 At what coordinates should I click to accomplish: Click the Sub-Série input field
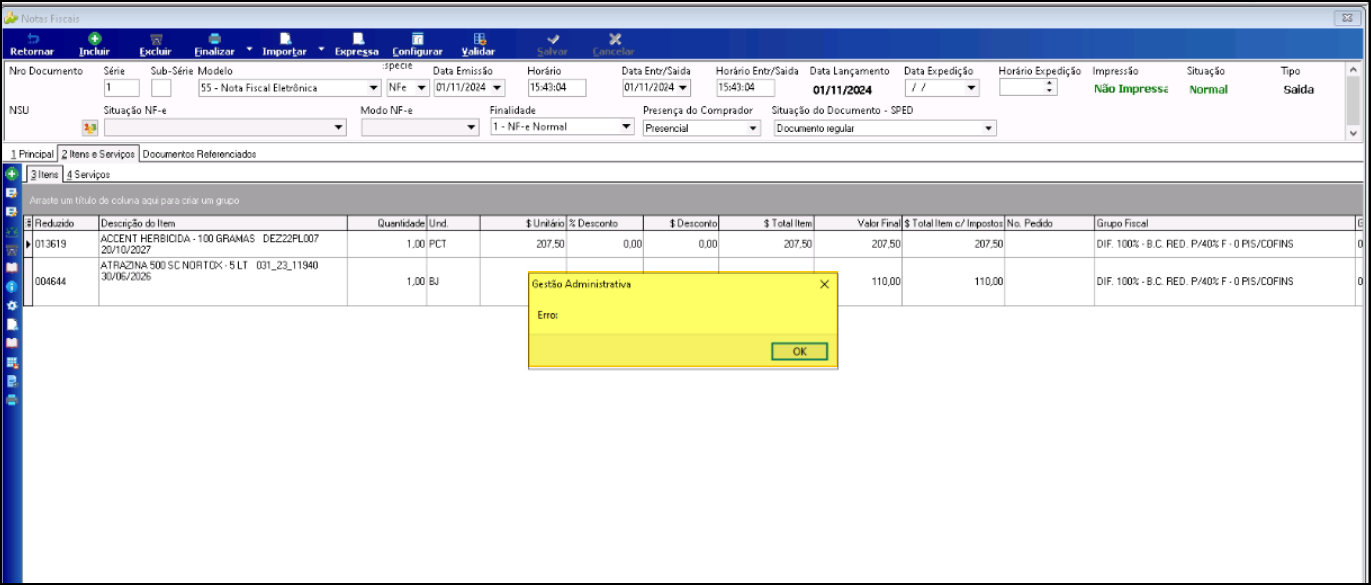tap(161, 88)
